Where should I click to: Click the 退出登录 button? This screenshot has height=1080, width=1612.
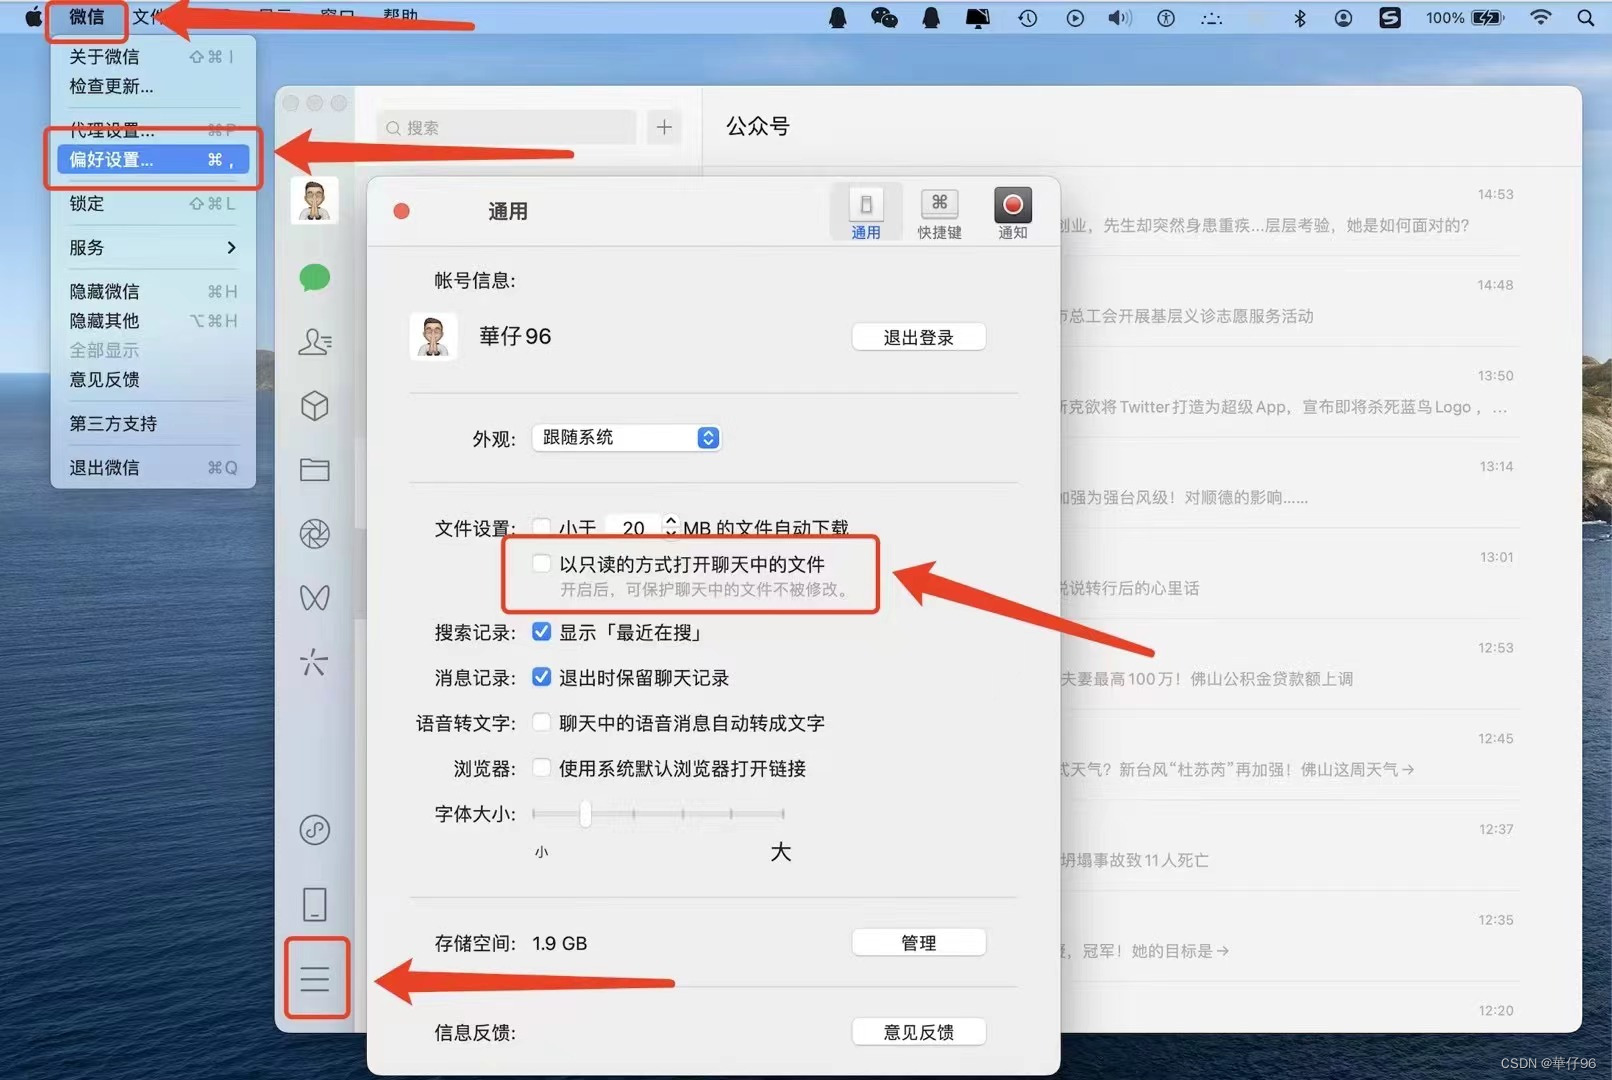[x=918, y=337]
